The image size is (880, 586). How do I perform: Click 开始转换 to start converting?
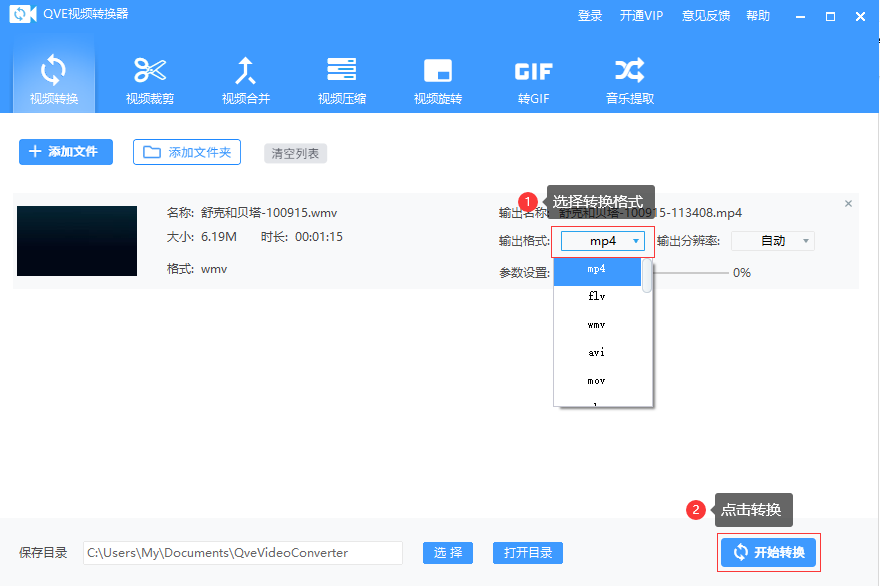pyautogui.click(x=768, y=552)
